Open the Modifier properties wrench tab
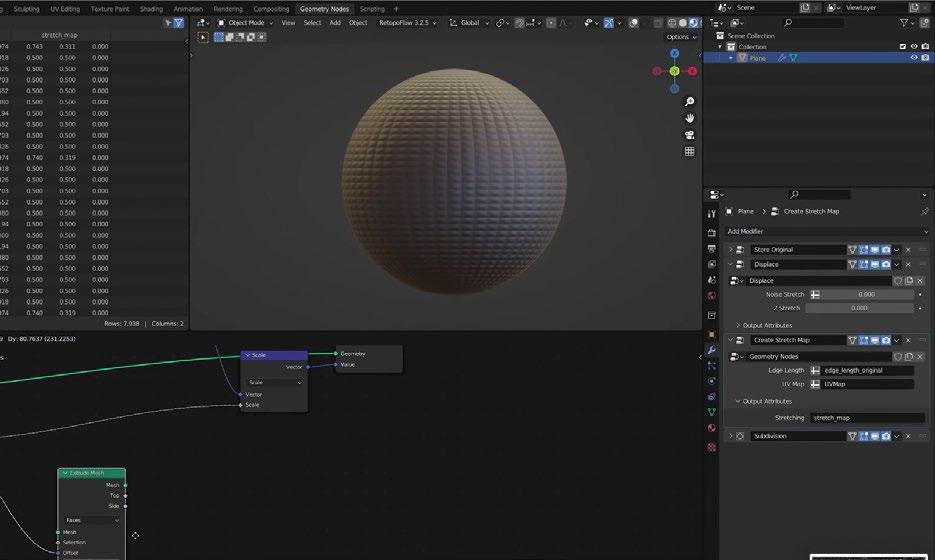The height and width of the screenshot is (560, 935). (x=711, y=350)
